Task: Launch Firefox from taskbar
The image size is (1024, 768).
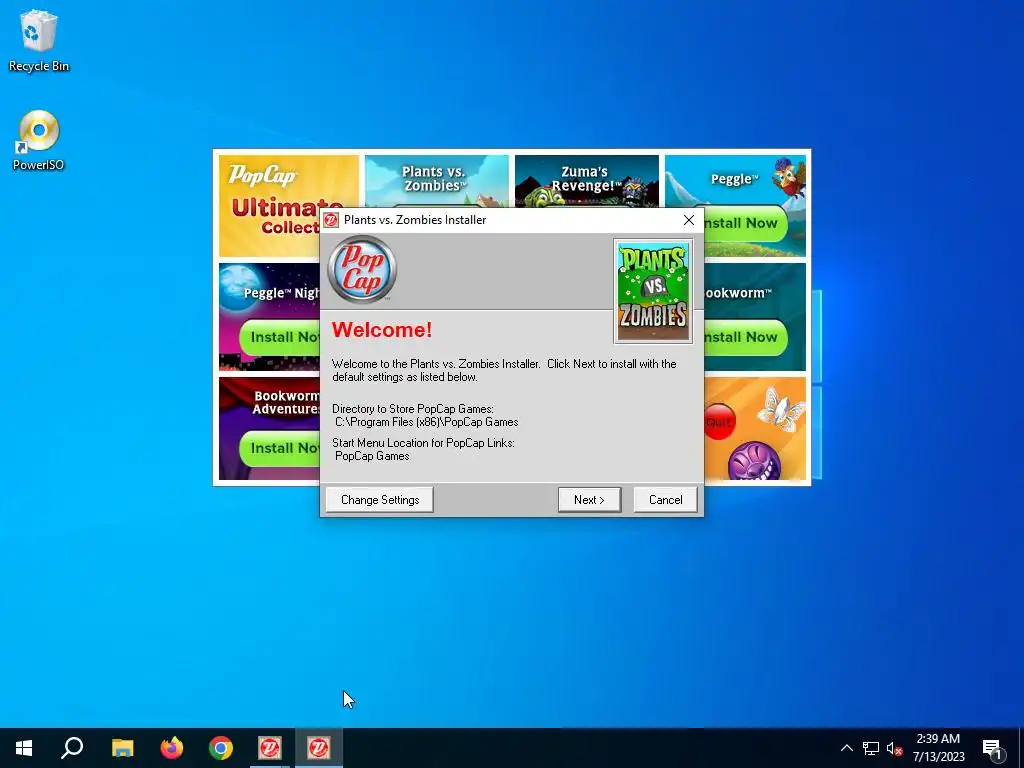Action: pos(172,748)
